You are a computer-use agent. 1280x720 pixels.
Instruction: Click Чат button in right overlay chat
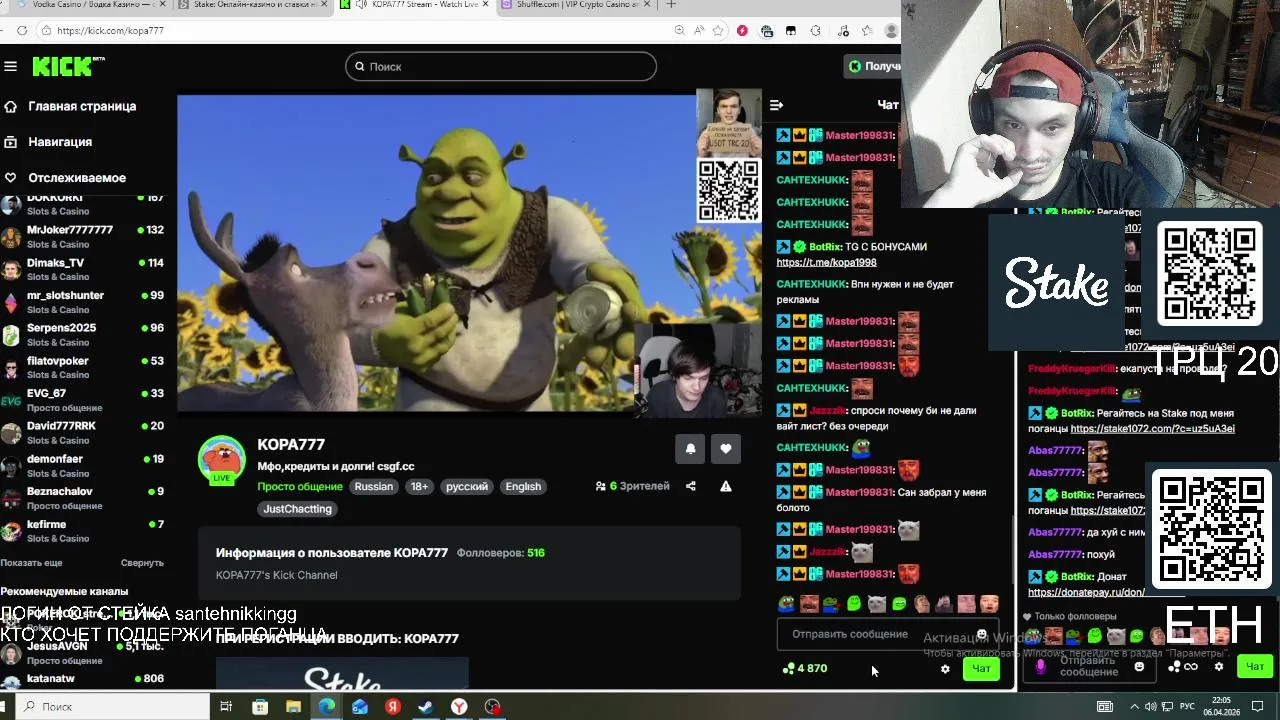[x=1255, y=667]
